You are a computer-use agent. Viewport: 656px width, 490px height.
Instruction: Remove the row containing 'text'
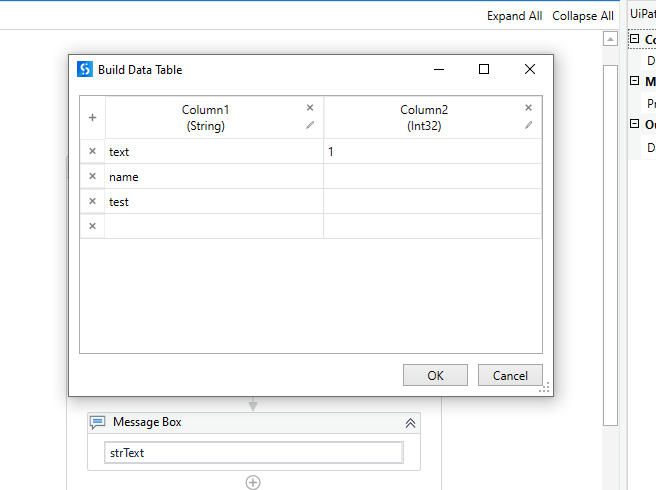click(x=92, y=151)
